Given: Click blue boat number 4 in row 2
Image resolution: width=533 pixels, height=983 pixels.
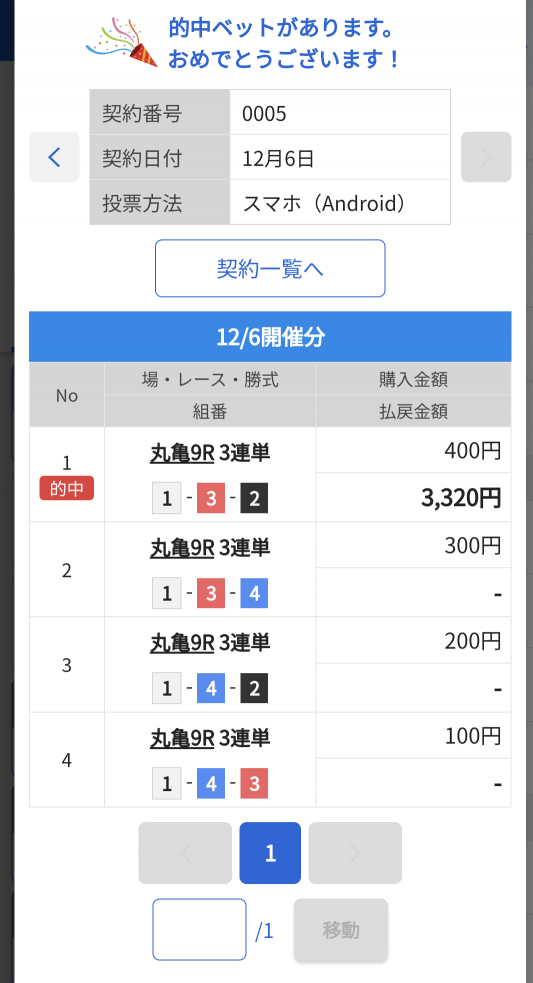Looking at the screenshot, I should [254, 593].
